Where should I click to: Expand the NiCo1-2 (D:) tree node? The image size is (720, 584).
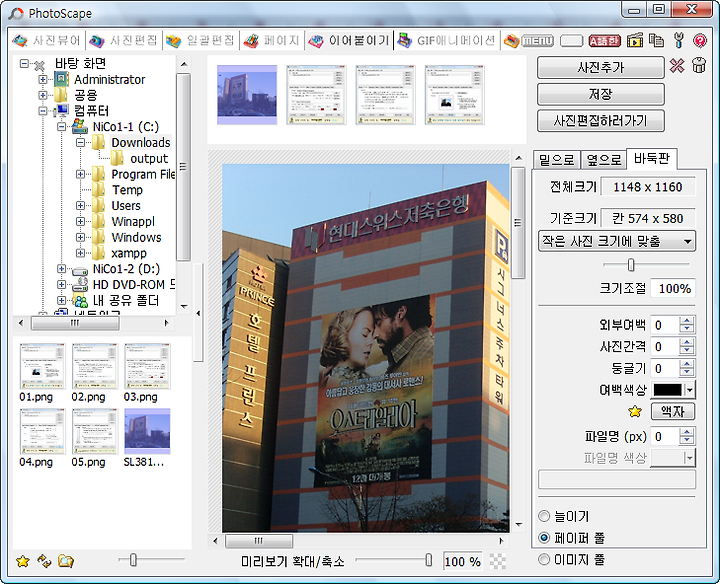pyautogui.click(x=62, y=269)
